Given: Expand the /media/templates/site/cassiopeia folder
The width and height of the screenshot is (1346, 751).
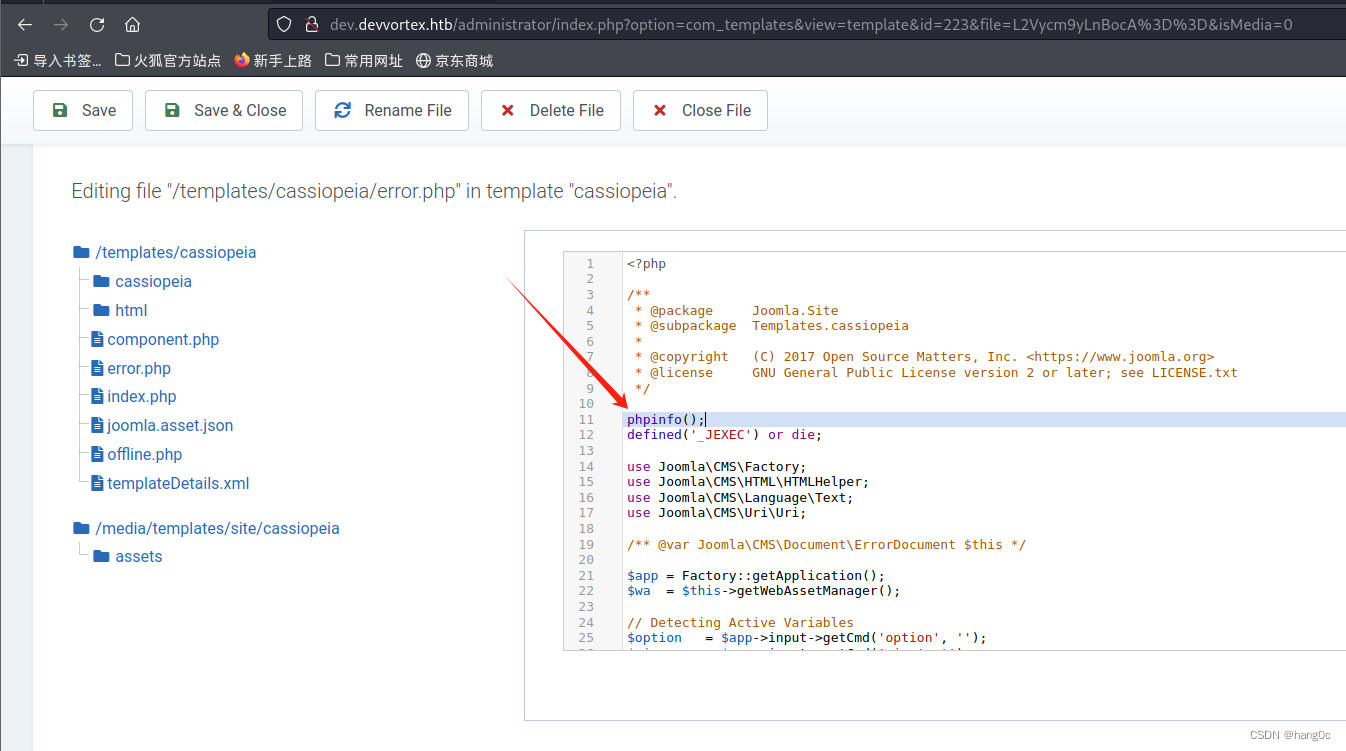Looking at the screenshot, I should [207, 527].
